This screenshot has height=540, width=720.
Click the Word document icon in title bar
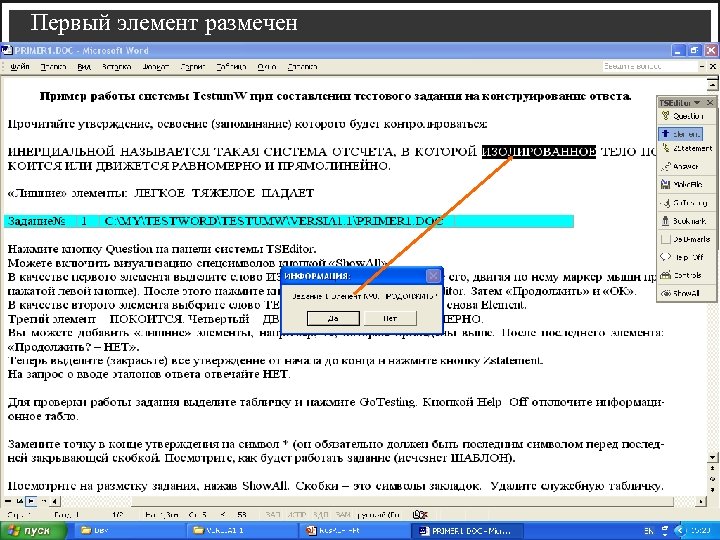tap(6, 50)
